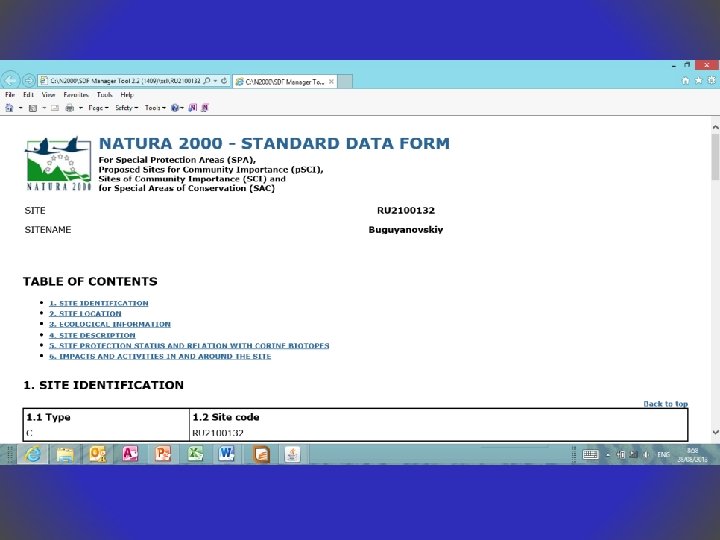Open the View menu
Image resolution: width=720 pixels, height=540 pixels.
48,95
